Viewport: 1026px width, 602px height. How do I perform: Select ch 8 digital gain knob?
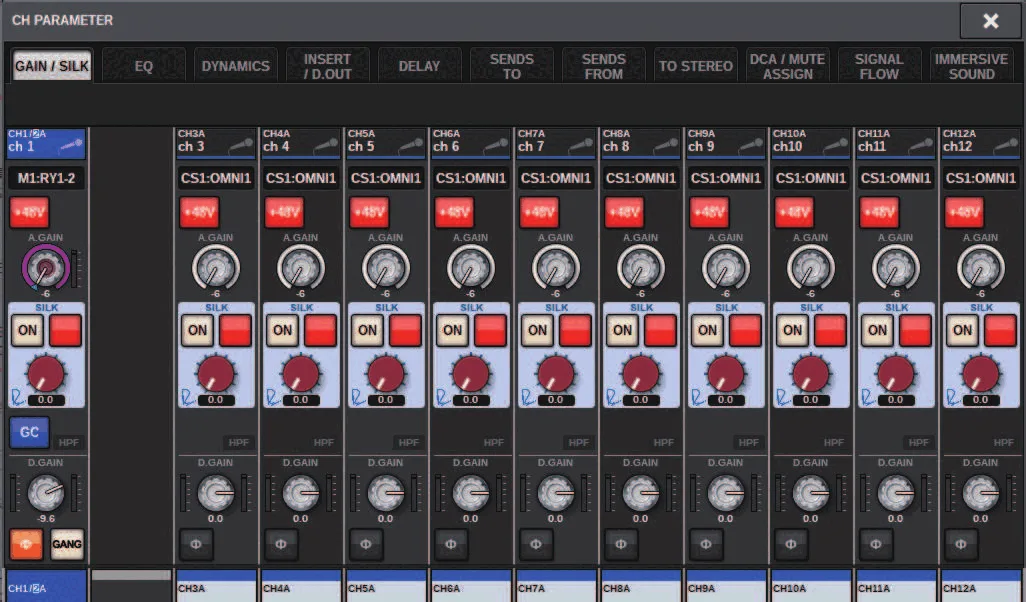coord(641,492)
